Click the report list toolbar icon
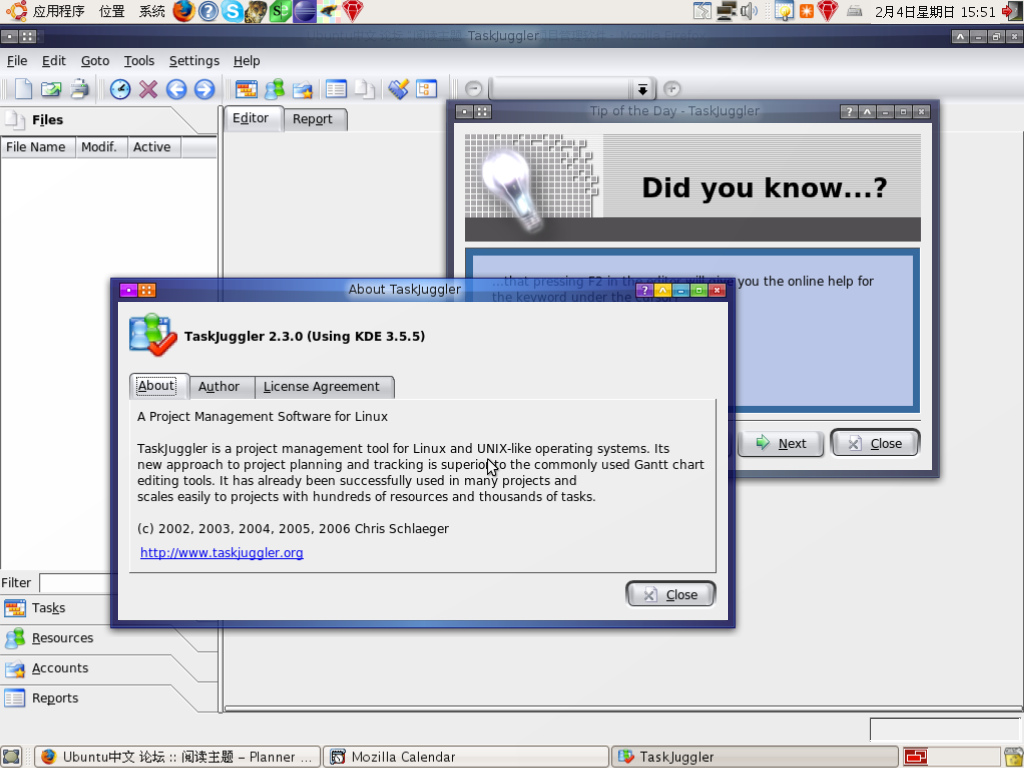Viewport: 1024px width, 768px height. [x=336, y=89]
